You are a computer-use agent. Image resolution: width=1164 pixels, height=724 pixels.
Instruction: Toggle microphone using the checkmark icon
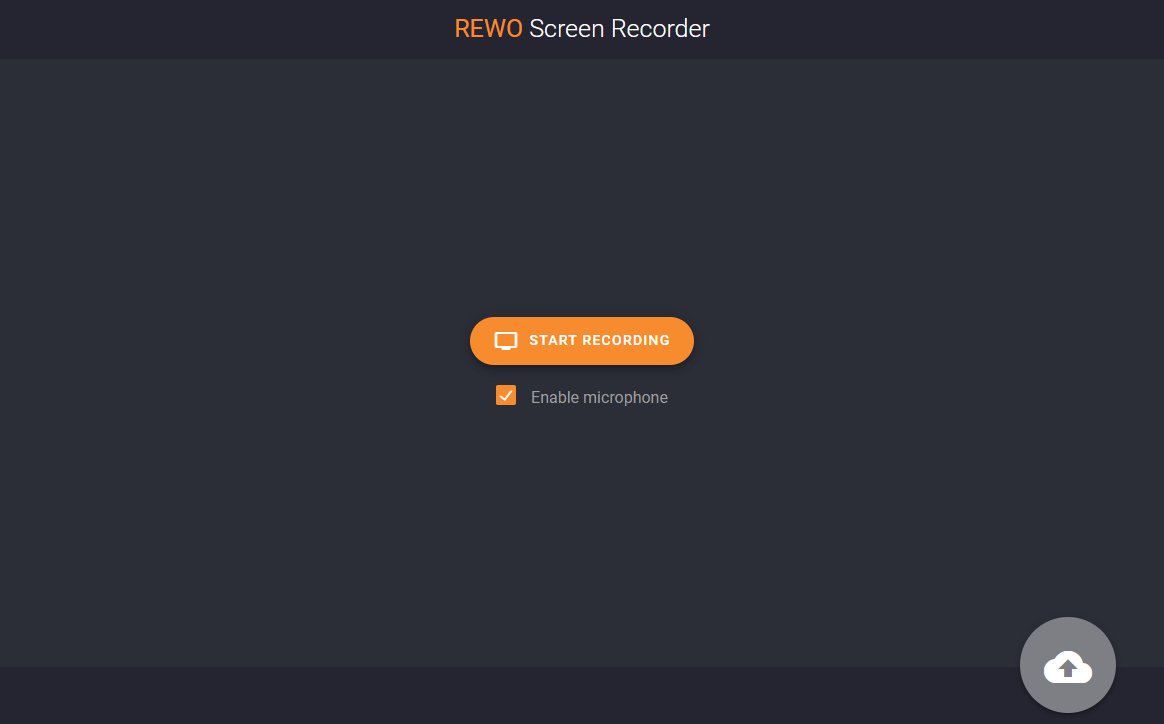pos(506,395)
